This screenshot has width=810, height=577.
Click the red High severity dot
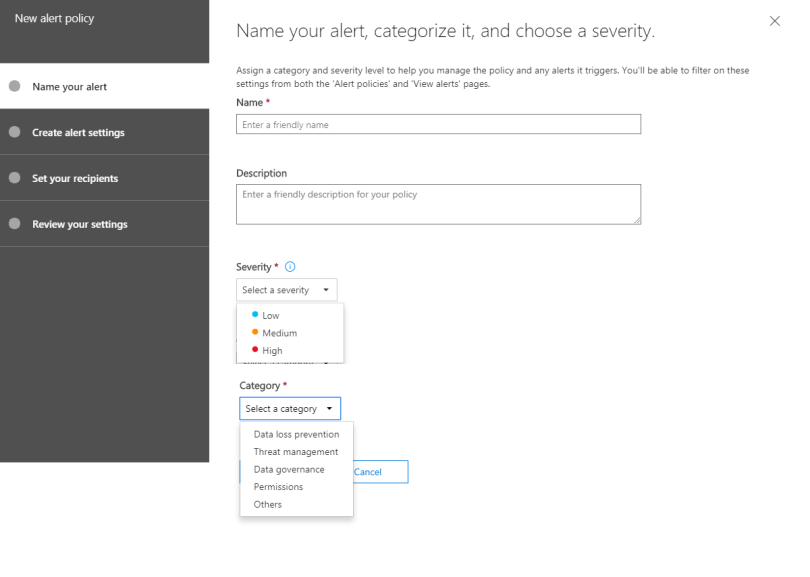(x=255, y=350)
